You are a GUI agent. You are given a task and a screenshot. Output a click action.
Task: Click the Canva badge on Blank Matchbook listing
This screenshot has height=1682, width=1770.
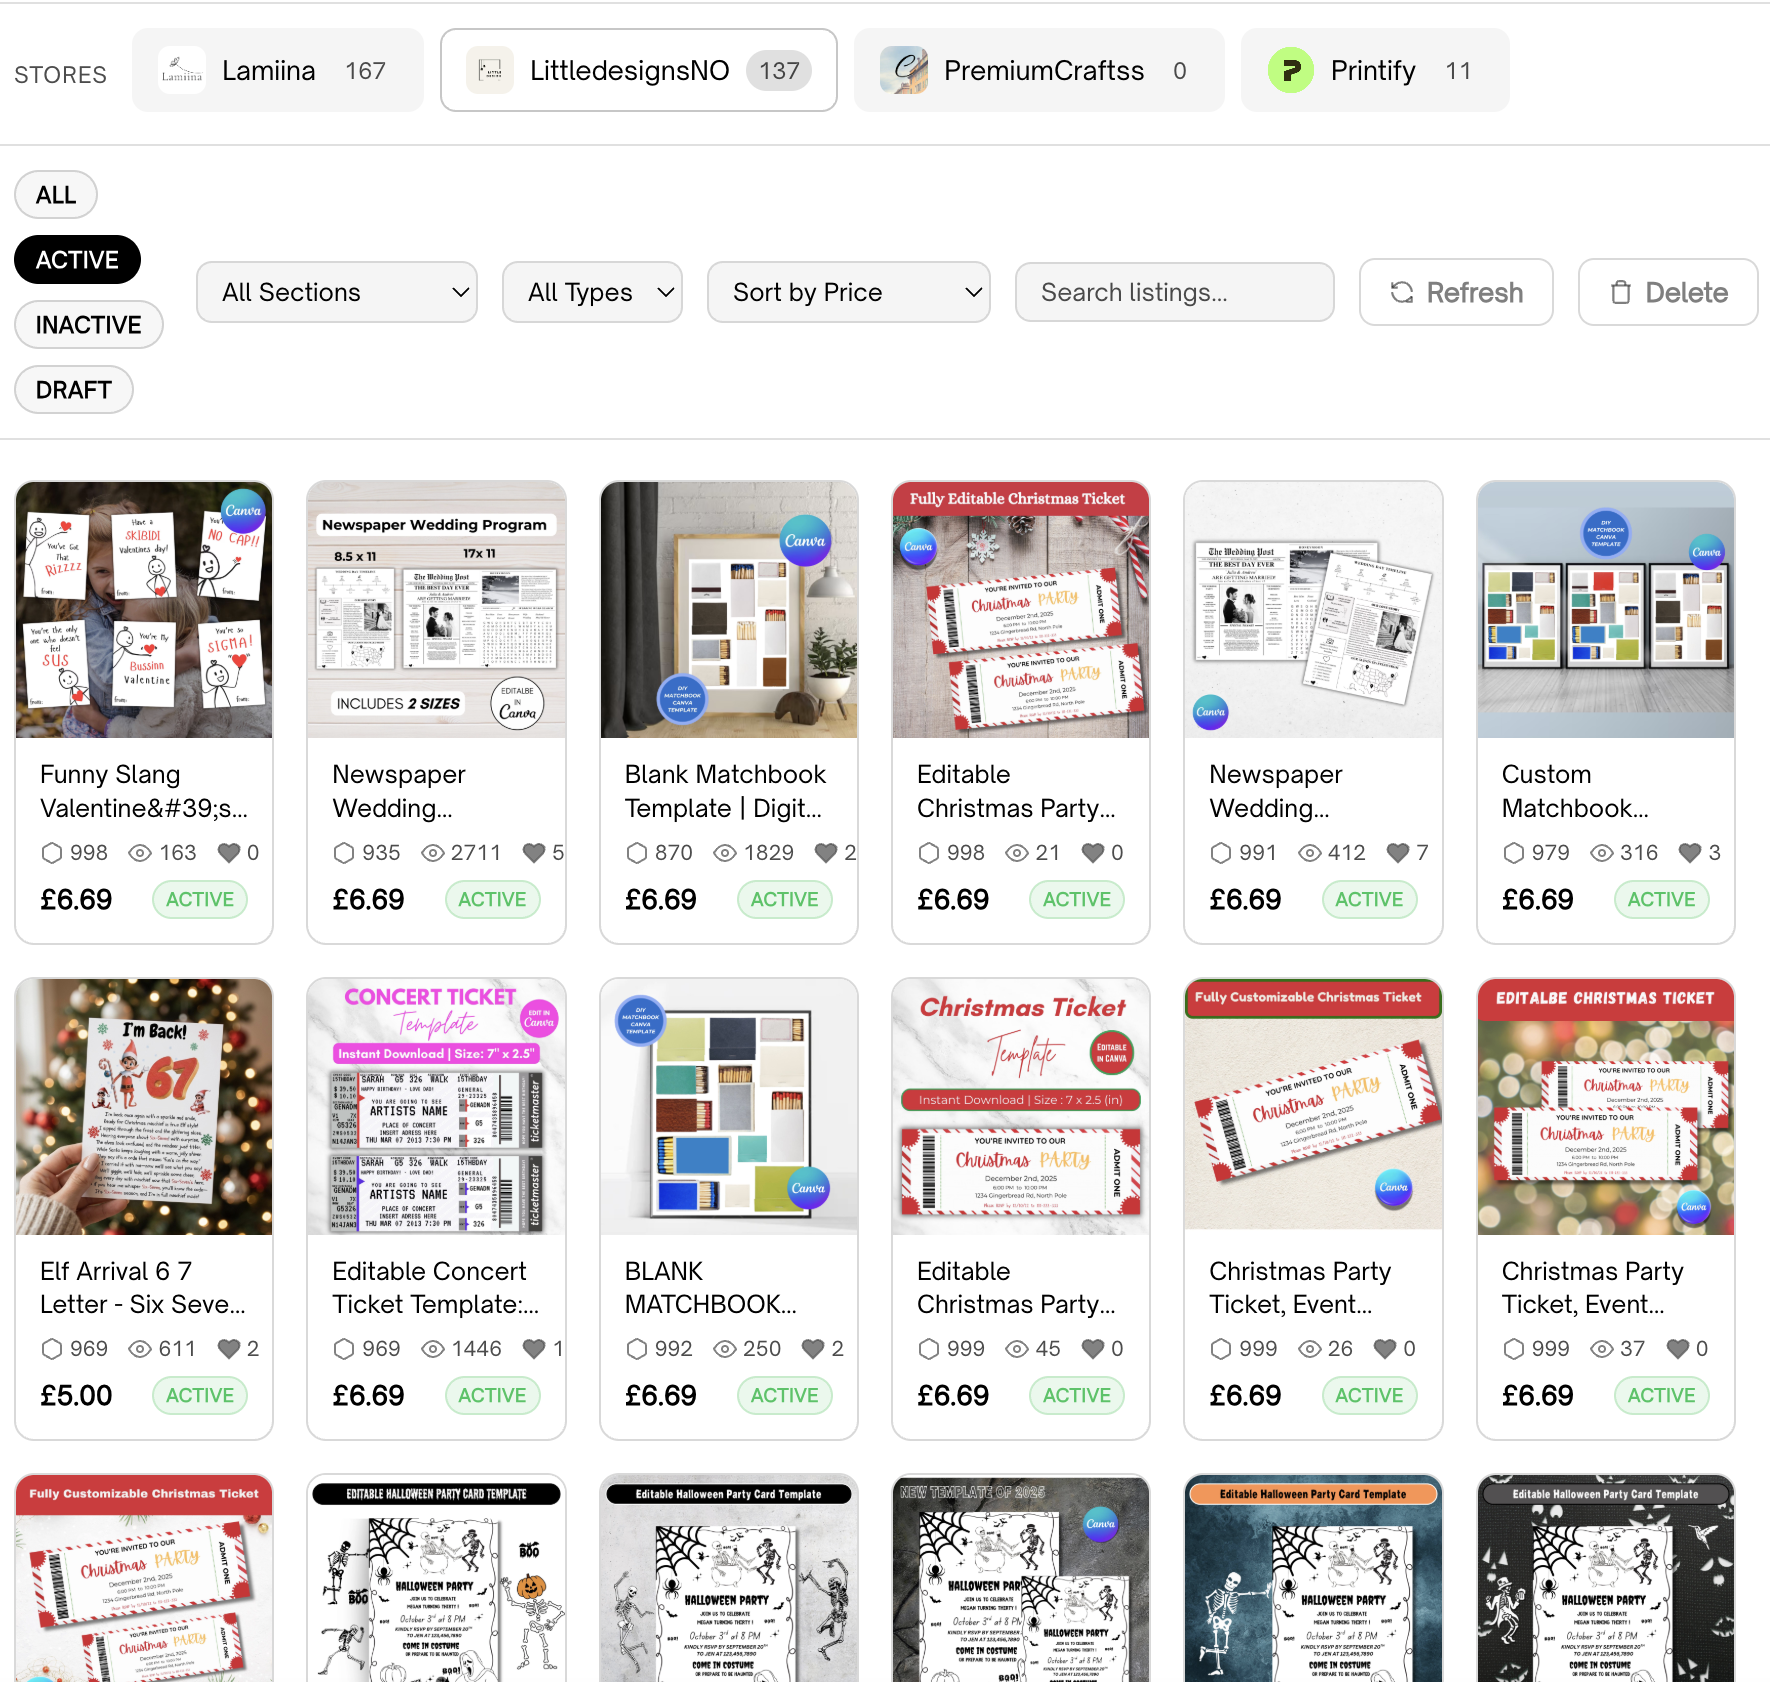click(806, 541)
